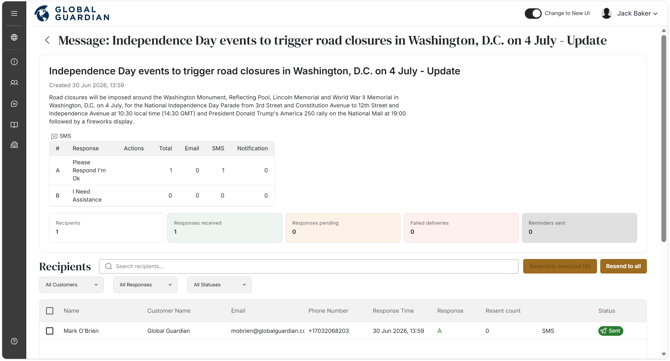Open the alerts info icon in sidebar
This screenshot has width=670, height=361.
point(14,62)
